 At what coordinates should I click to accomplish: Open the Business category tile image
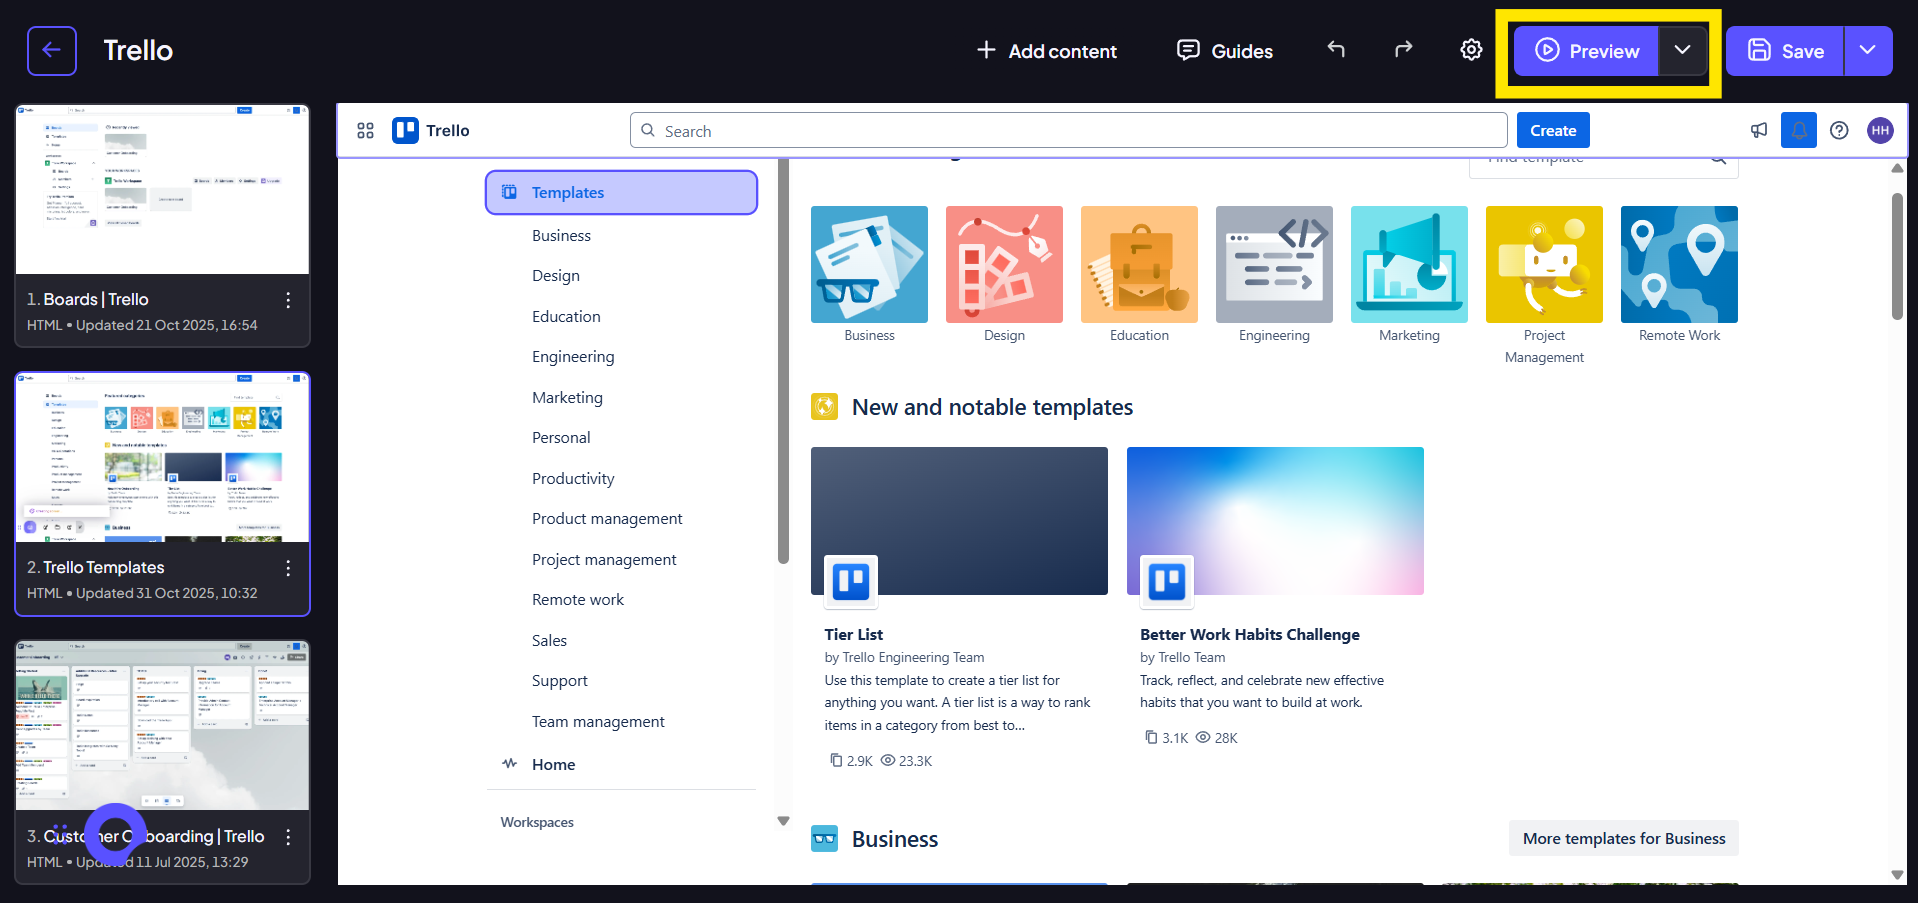869,264
